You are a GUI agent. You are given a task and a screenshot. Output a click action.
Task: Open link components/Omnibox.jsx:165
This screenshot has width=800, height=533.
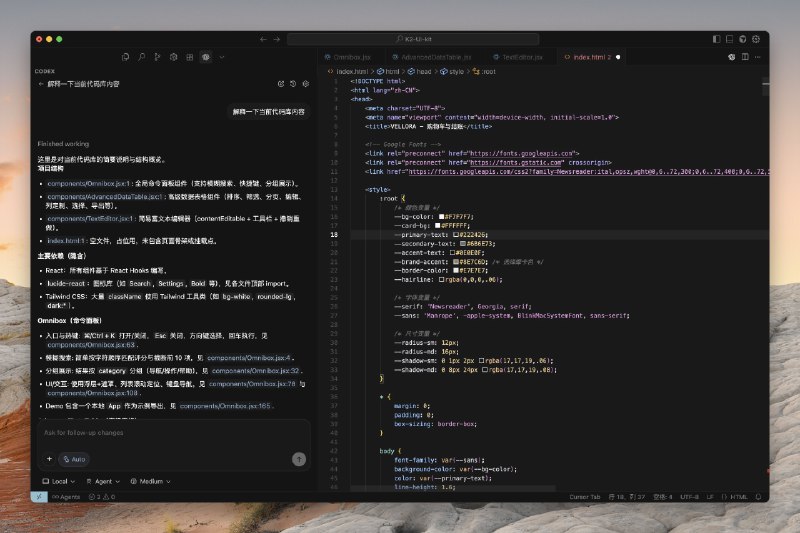pyautogui.click(x=225, y=407)
